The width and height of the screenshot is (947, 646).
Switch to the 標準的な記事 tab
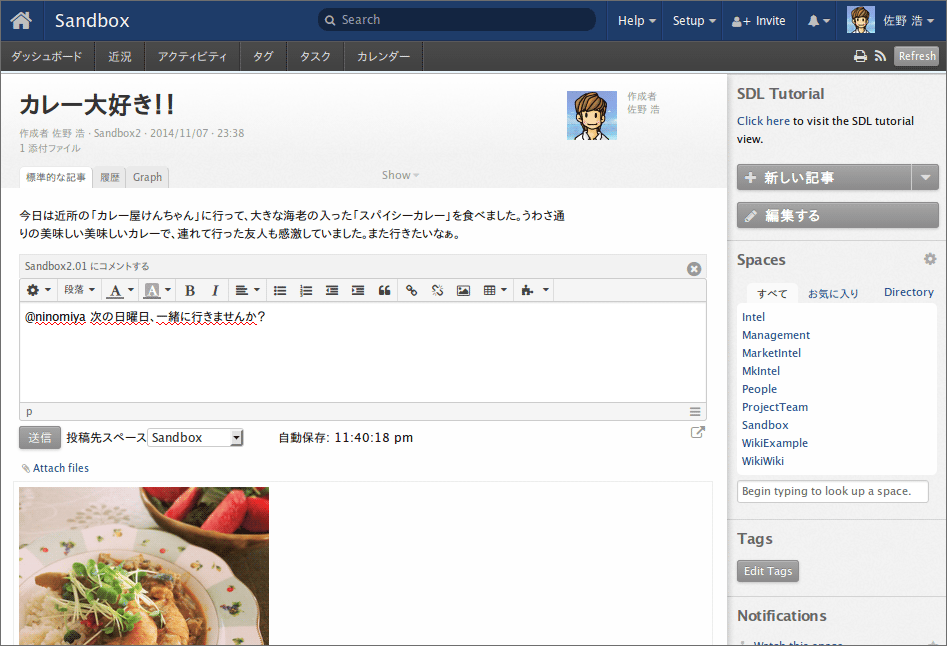[x=56, y=177]
